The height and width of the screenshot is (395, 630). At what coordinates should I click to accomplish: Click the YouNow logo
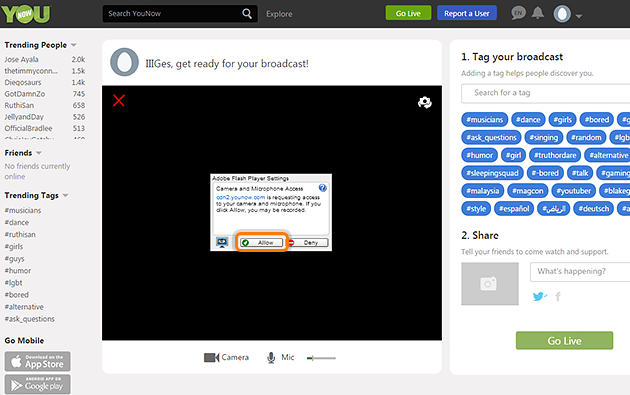tap(26, 14)
